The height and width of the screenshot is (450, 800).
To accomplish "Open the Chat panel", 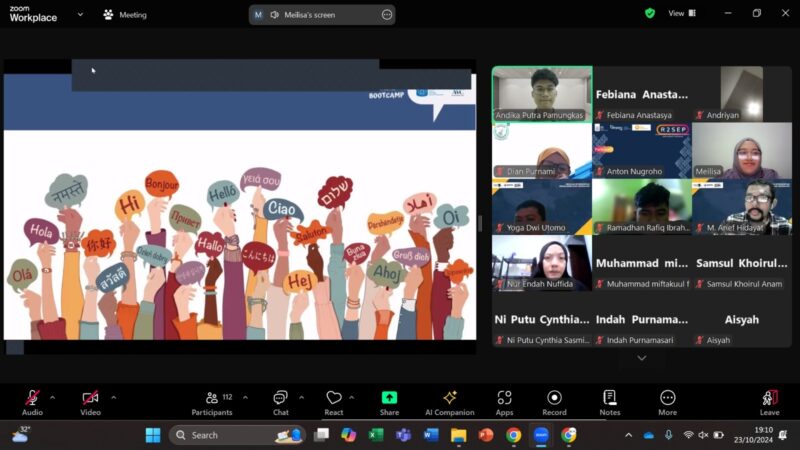I will click(281, 398).
